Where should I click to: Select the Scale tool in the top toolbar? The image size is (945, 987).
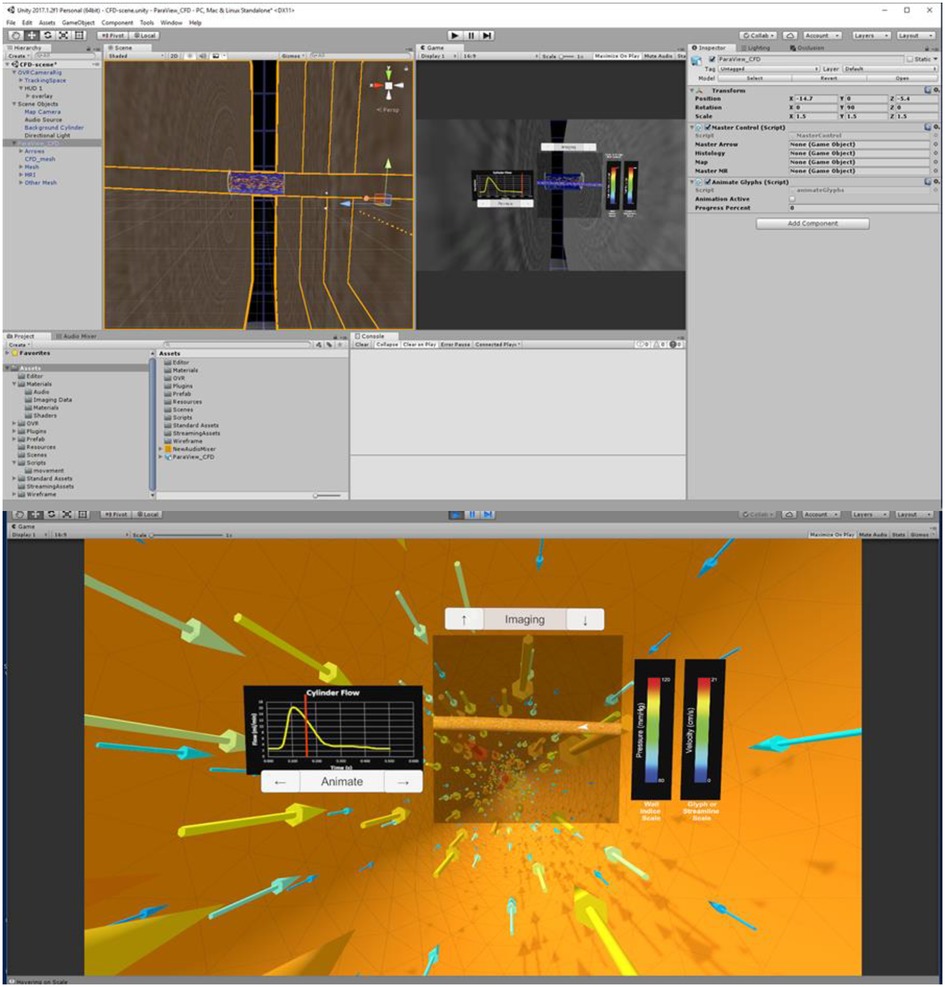pyautogui.click(x=64, y=35)
